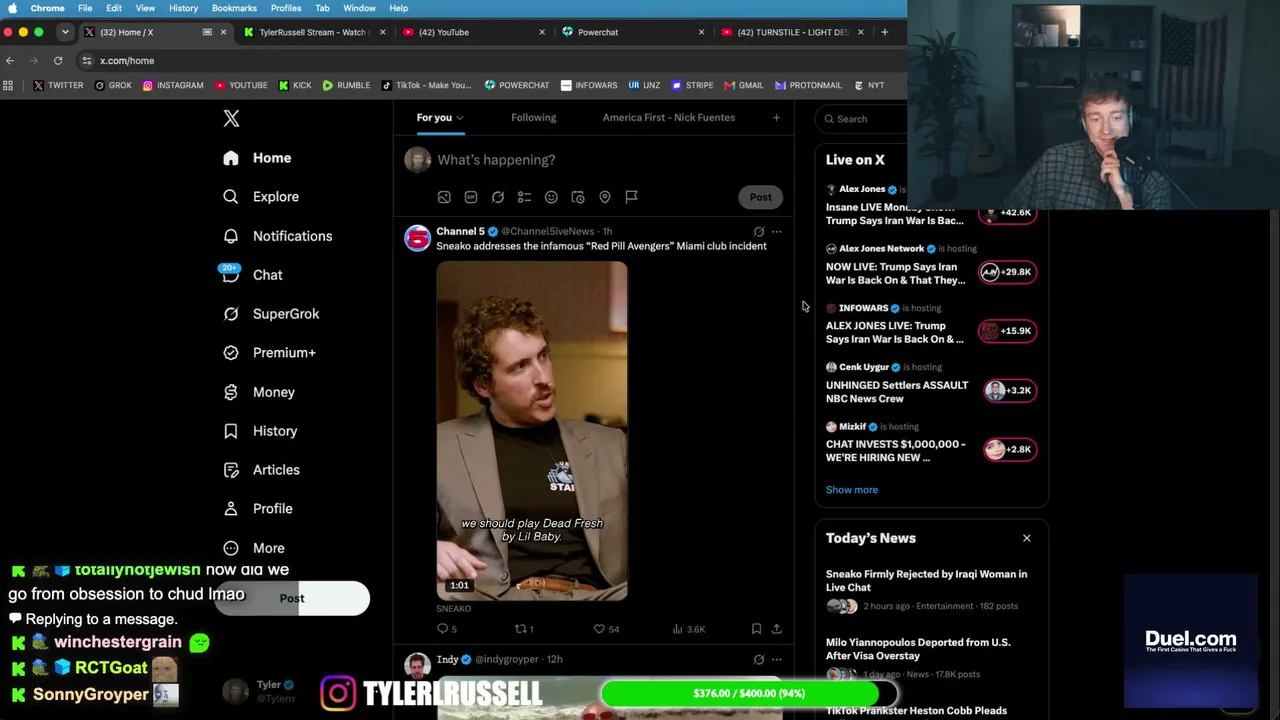This screenshot has width=1280, height=720.
Task: Close the Today's News panel
Action: 1026,538
